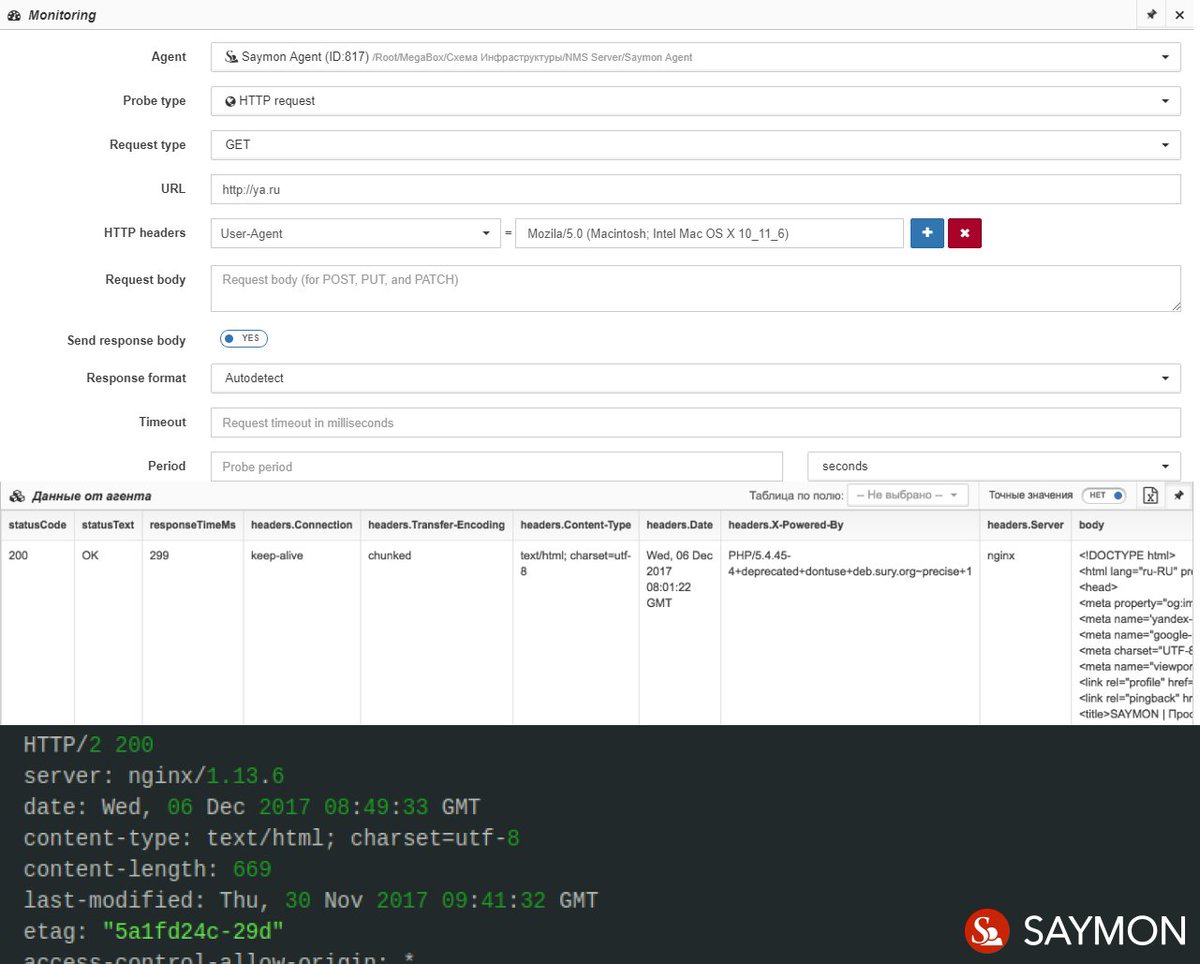This screenshot has height=964, width=1200.
Task: Open the Agent dropdown
Action: [696, 57]
